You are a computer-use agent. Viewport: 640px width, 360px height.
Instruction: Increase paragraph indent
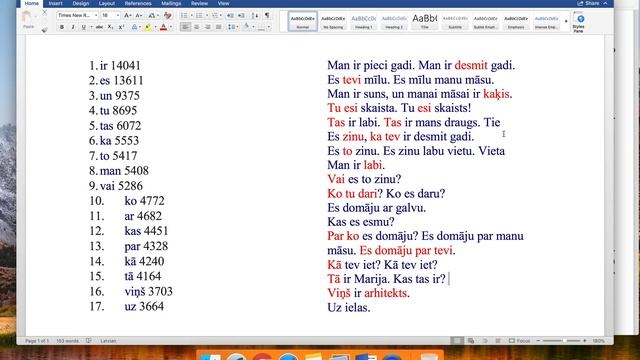click(241, 16)
